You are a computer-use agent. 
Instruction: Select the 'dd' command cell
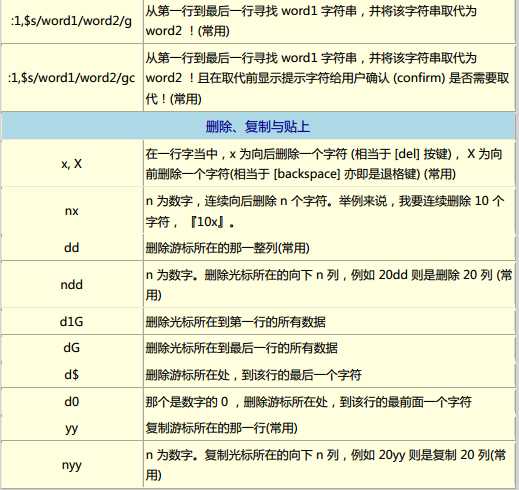coord(71,248)
